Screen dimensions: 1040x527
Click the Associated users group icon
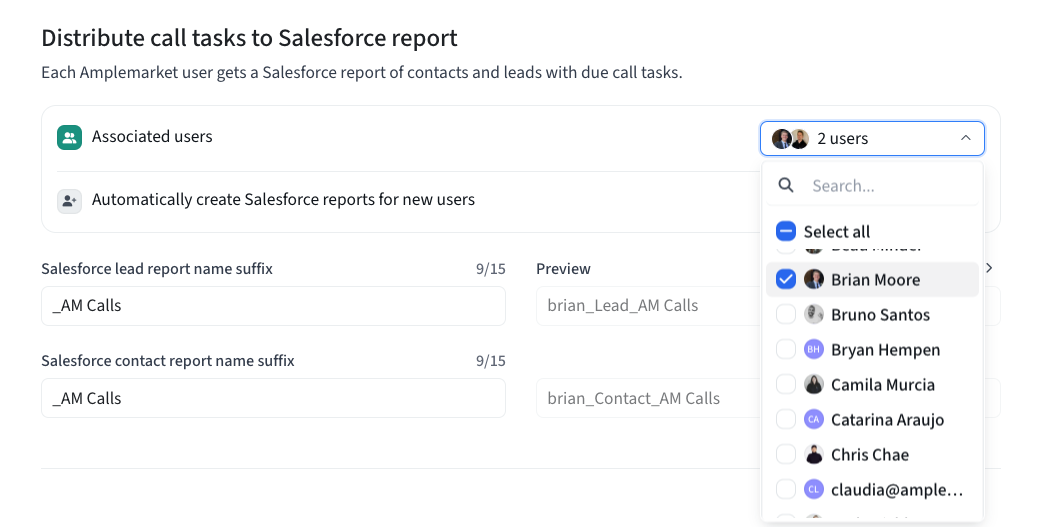69,138
